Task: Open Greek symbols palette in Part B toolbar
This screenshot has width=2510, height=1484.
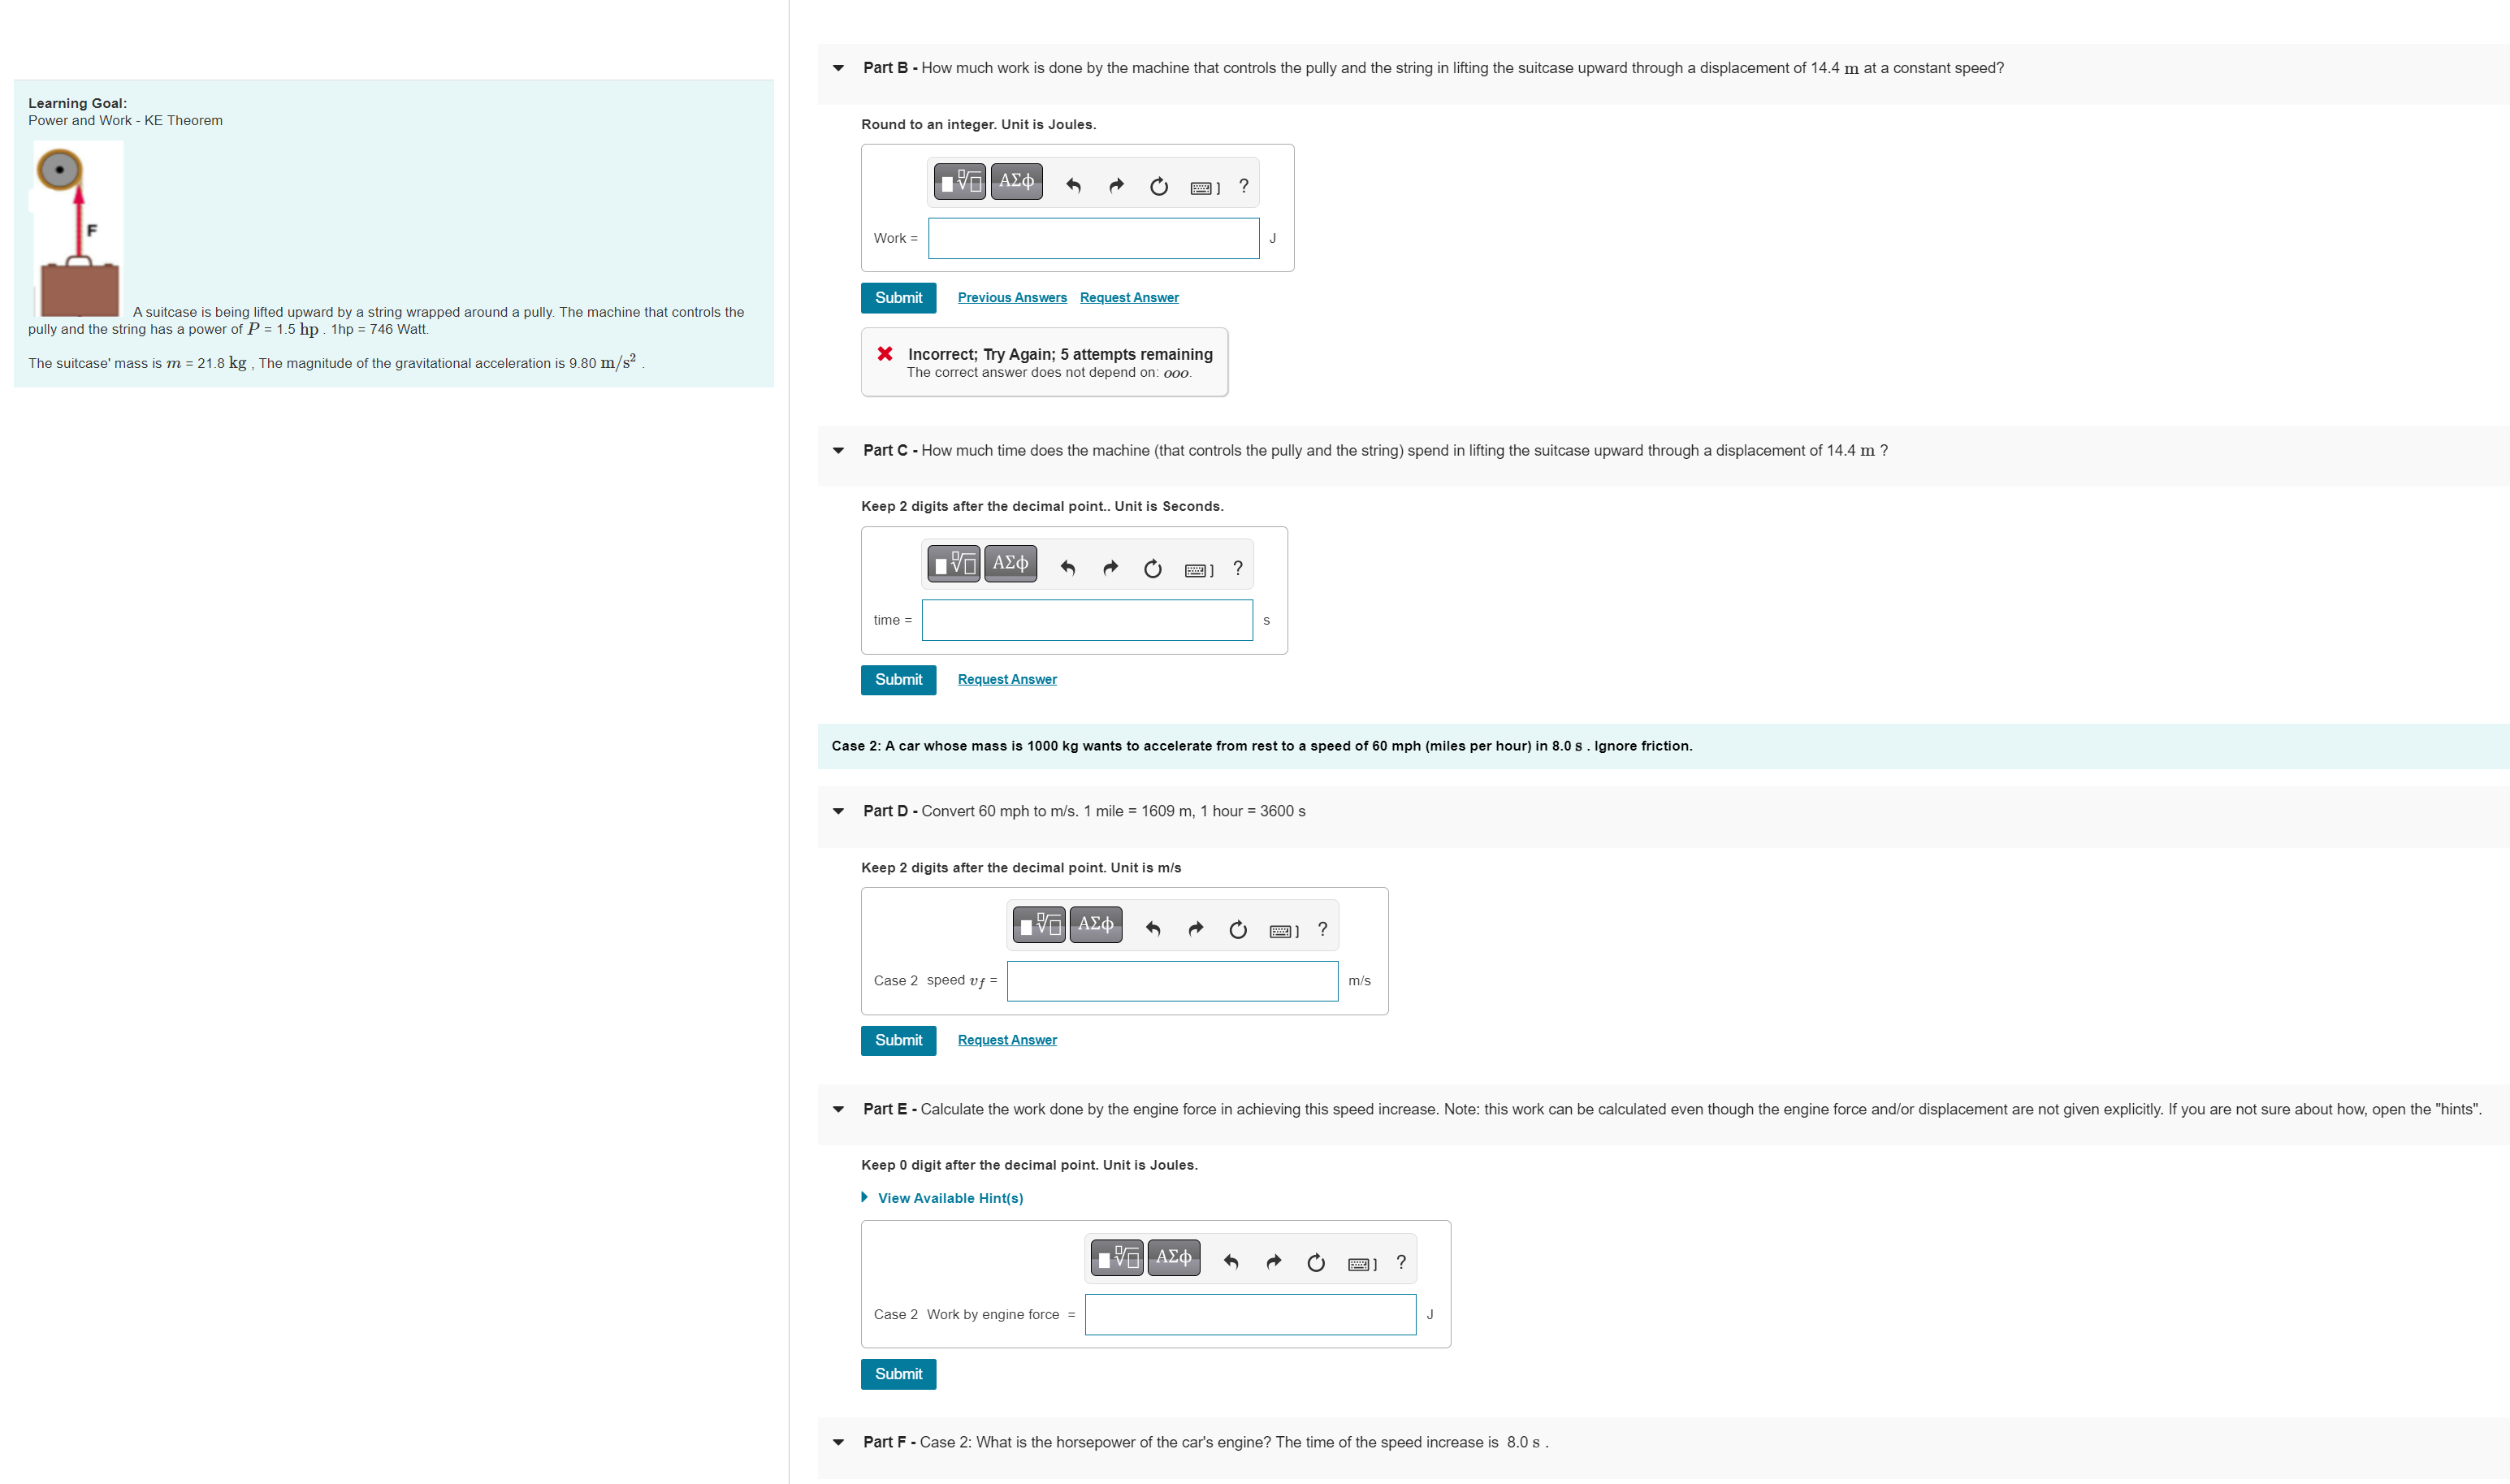Action: [1016, 181]
